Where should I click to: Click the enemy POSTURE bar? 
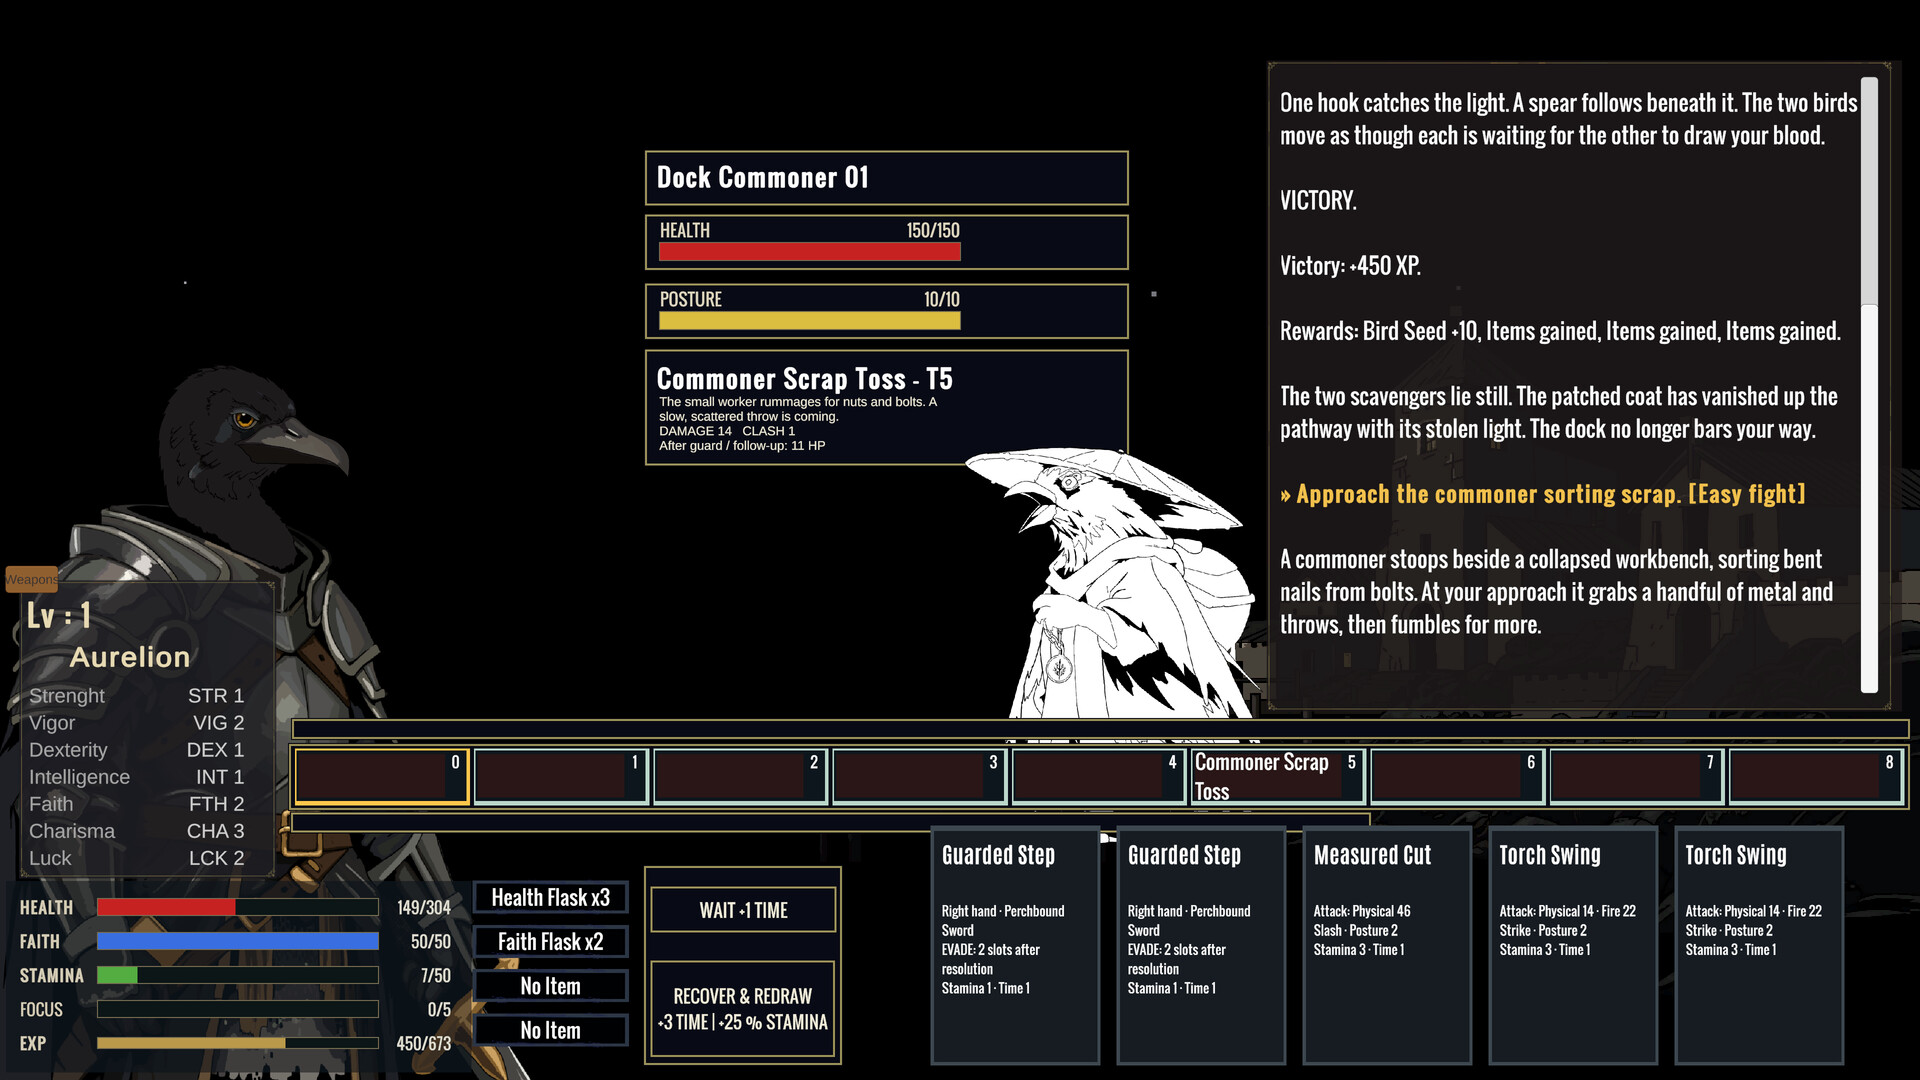pyautogui.click(x=809, y=320)
